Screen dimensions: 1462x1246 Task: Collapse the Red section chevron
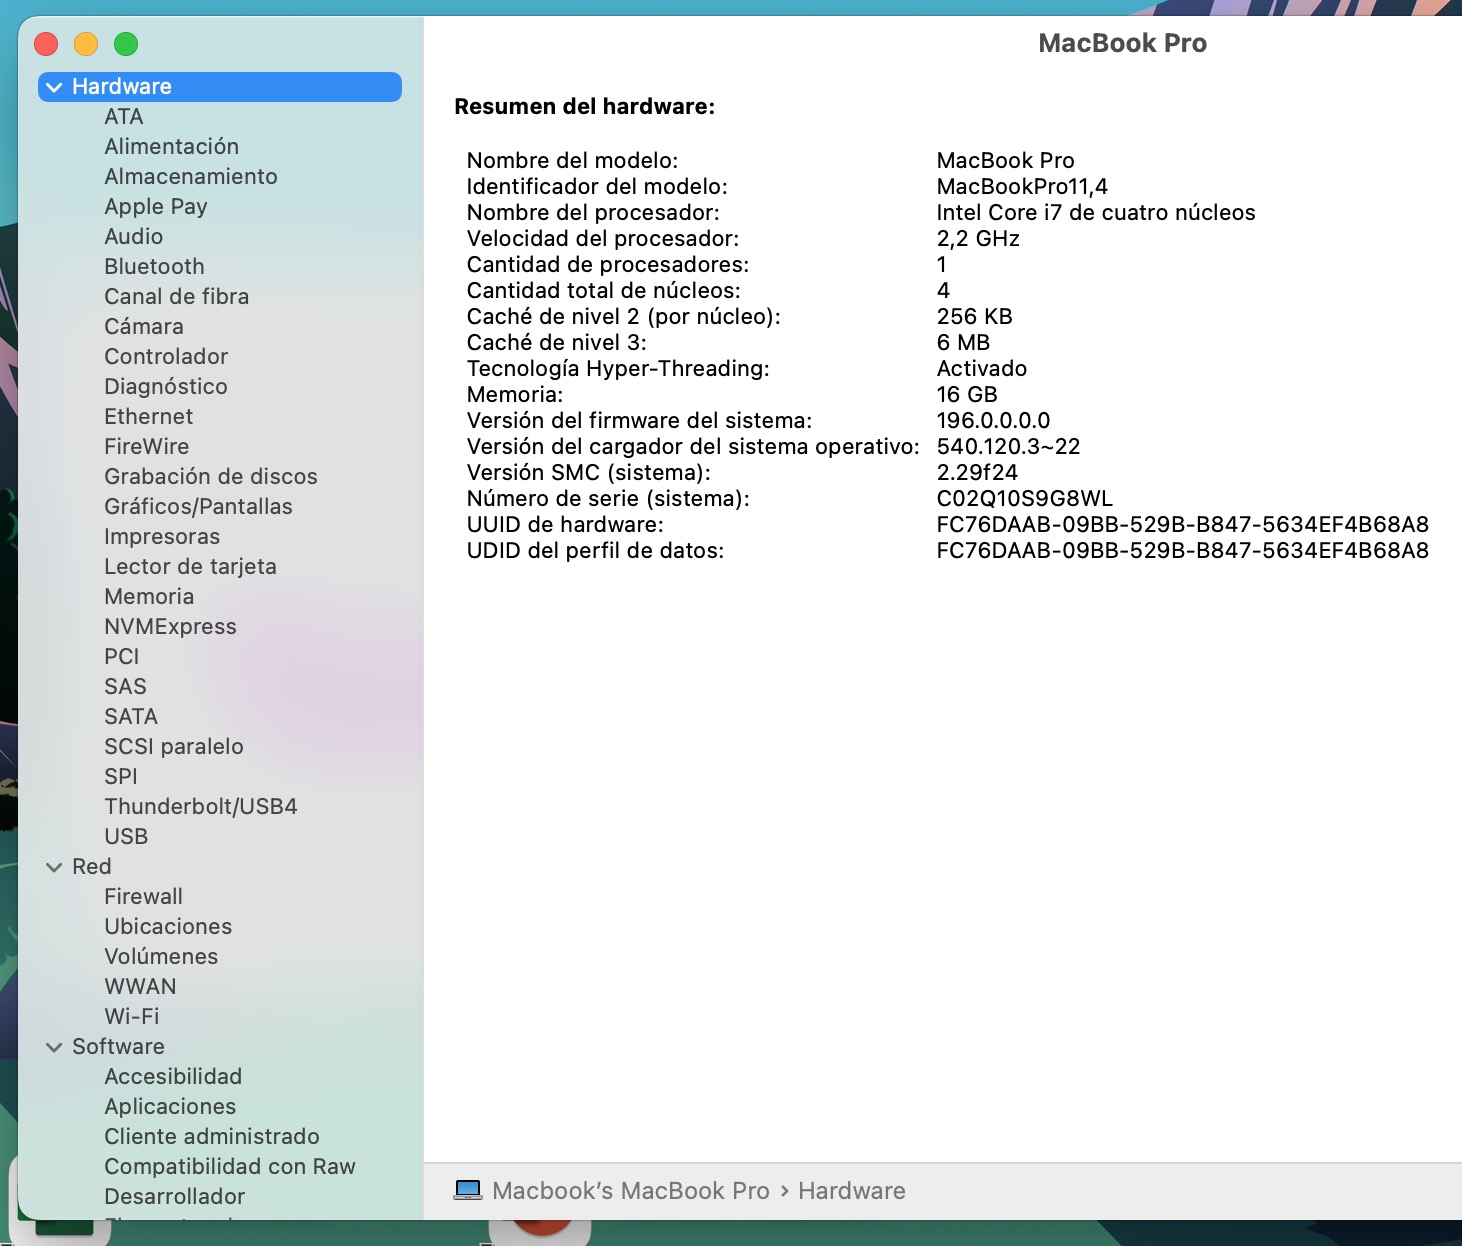pos(54,867)
